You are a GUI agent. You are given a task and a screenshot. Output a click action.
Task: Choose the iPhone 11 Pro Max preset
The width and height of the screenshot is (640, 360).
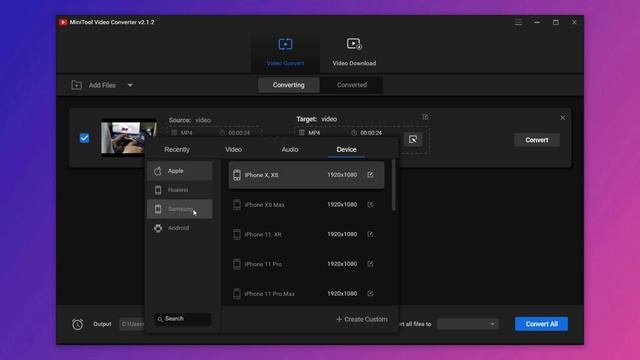click(x=307, y=293)
